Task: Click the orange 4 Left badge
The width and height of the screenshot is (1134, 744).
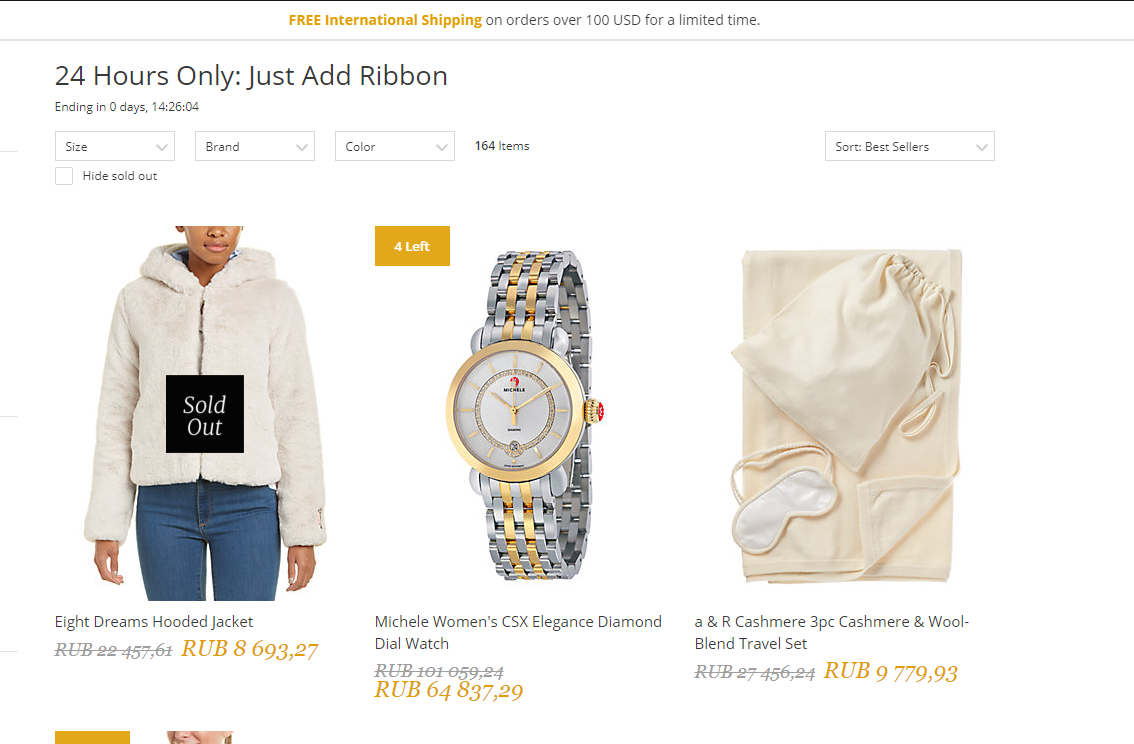Action: click(x=412, y=246)
